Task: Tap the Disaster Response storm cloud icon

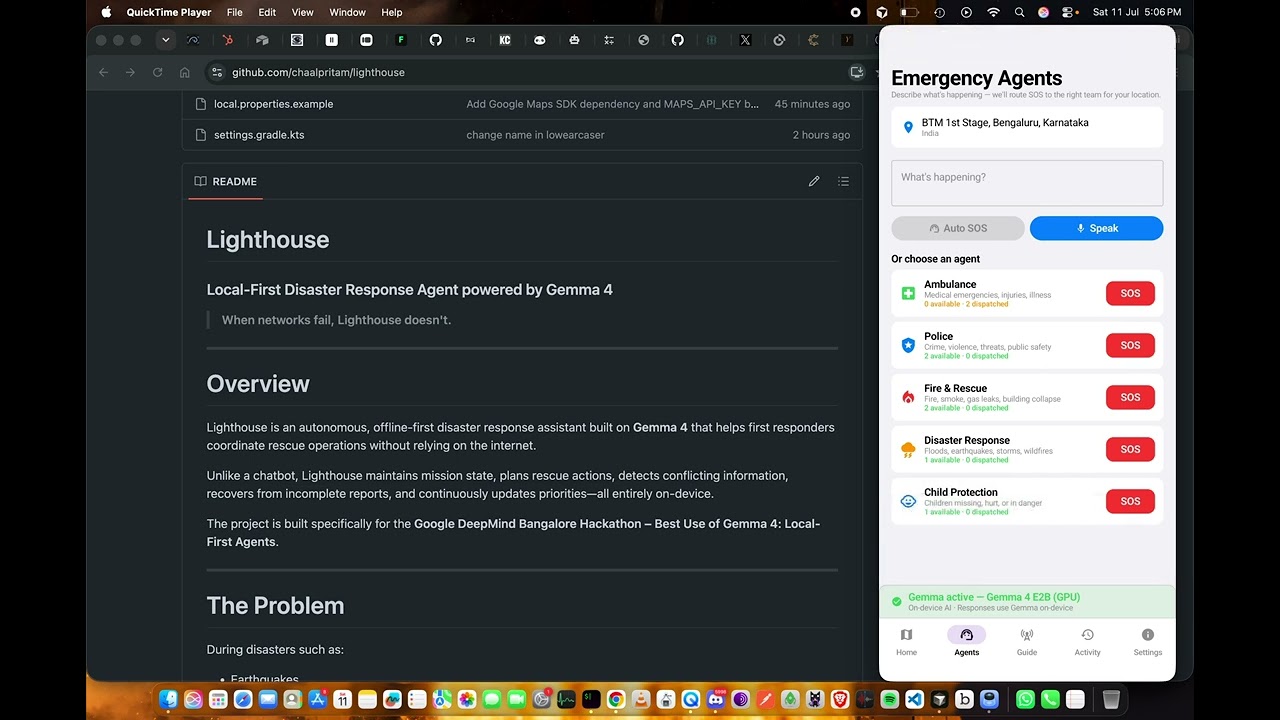Action: coord(908,449)
